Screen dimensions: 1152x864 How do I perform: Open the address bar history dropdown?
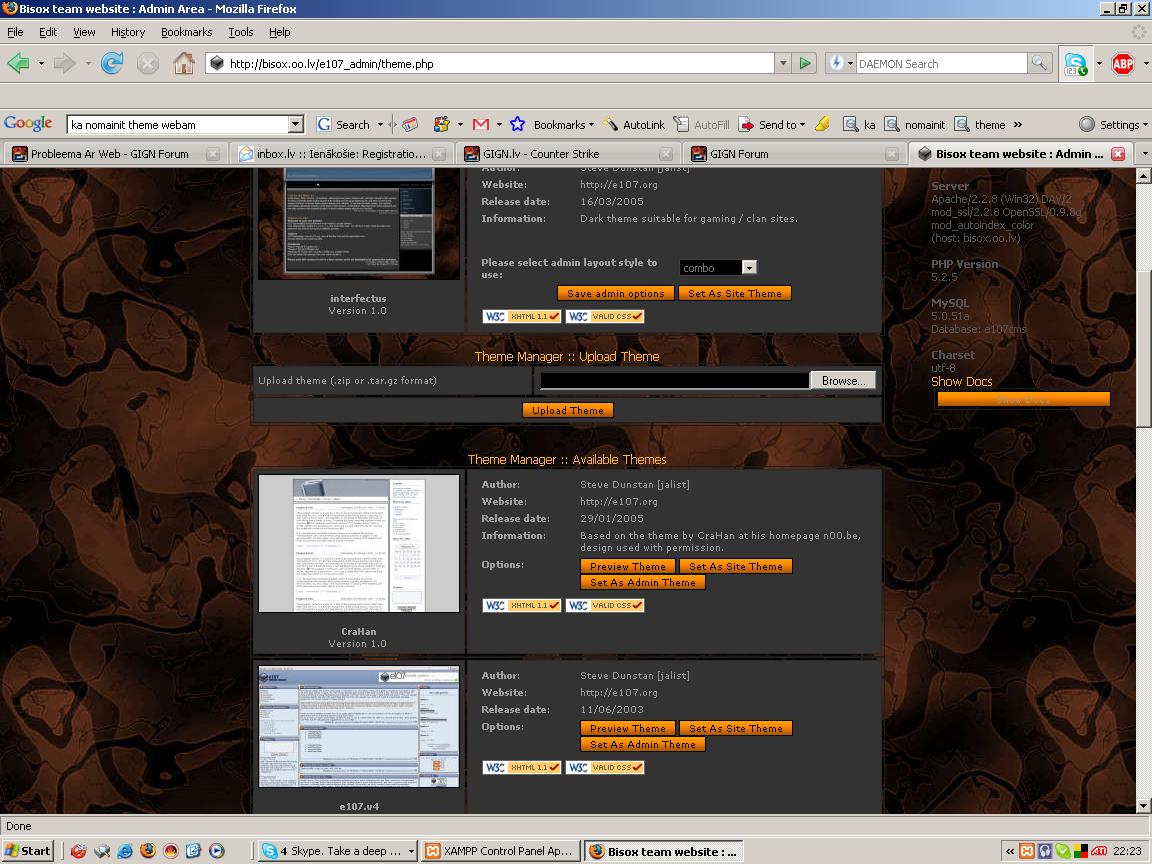point(783,64)
